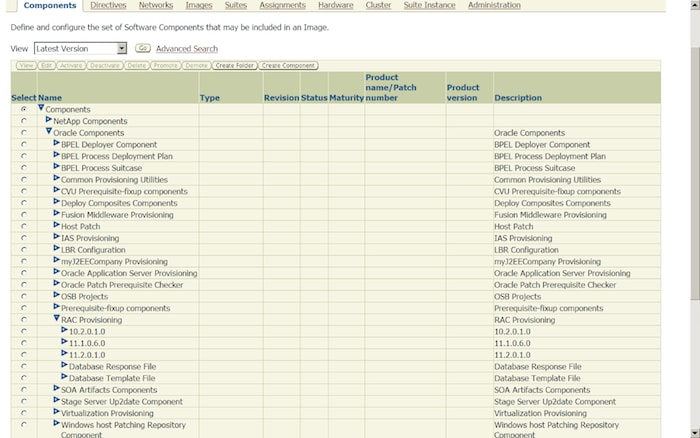Go to the Assignments tab
This screenshot has width=700, height=438.
point(283,5)
